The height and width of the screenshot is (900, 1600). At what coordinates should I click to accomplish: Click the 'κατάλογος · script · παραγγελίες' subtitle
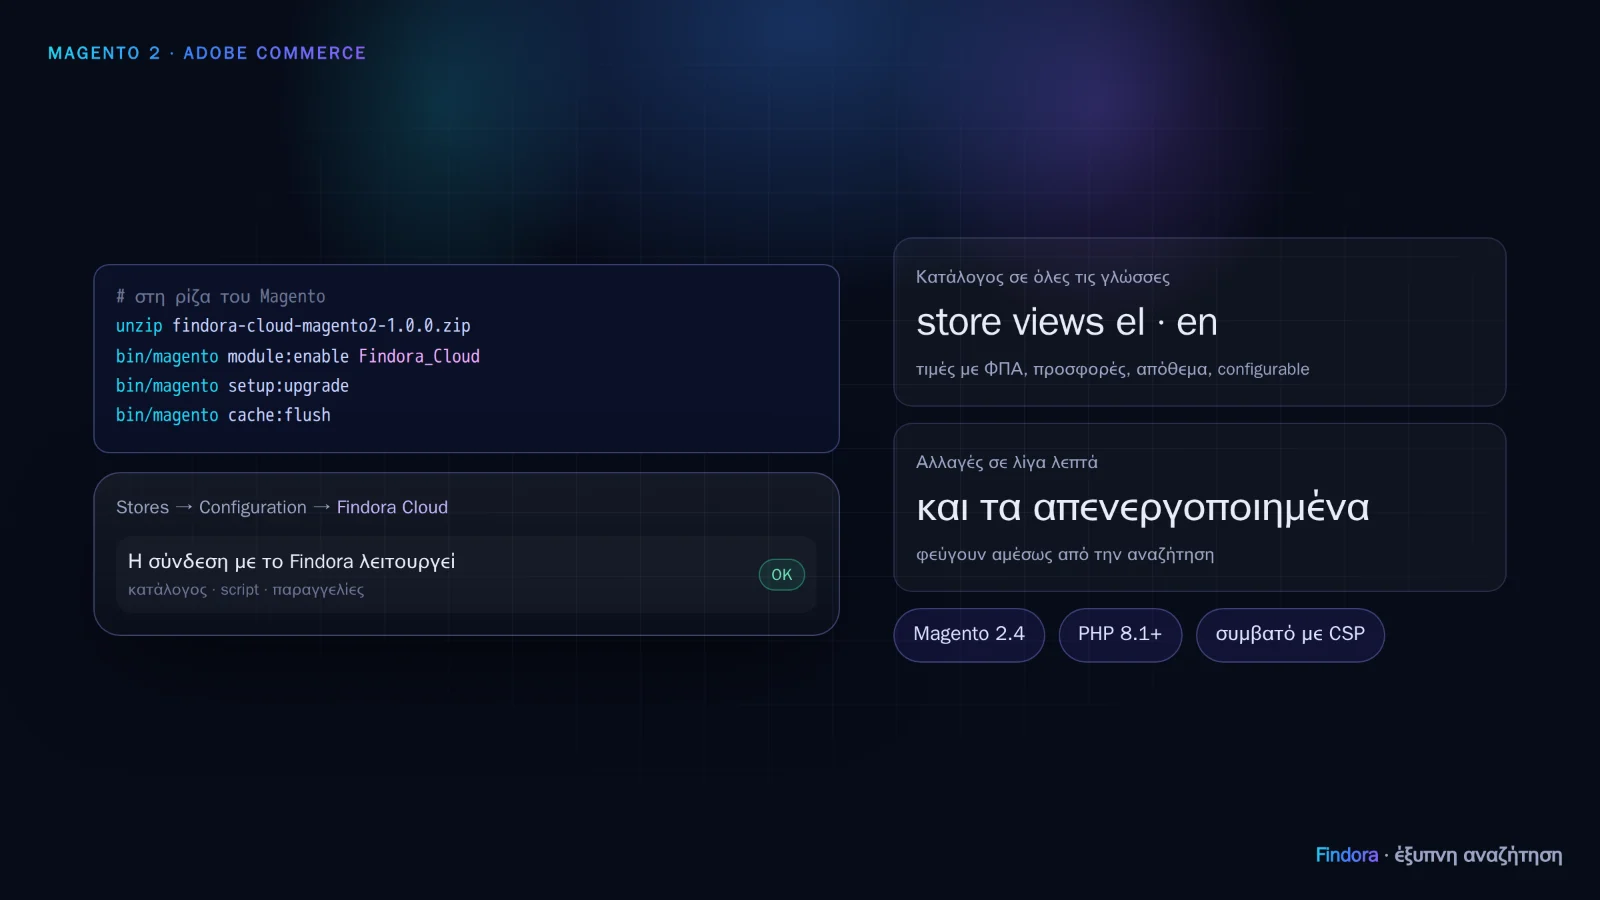point(246,590)
